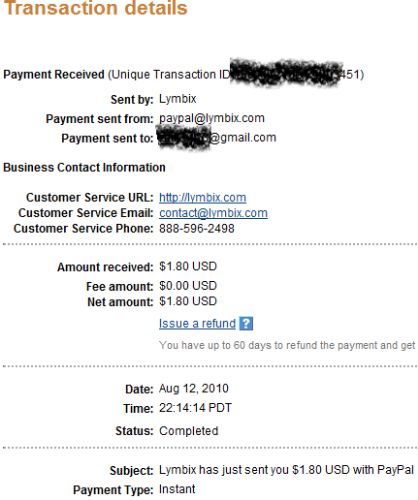418x500 pixels.
Task: Click the date Aug 12, 2010
Action: click(x=194, y=389)
